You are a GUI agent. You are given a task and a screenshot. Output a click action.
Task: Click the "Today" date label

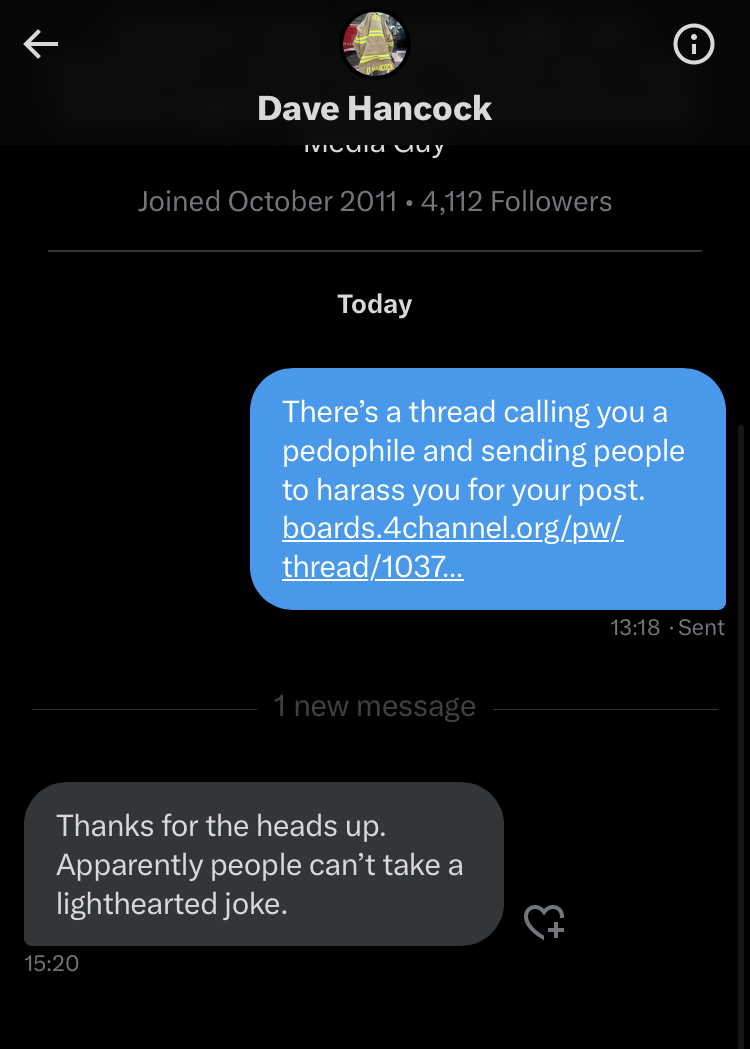pyautogui.click(x=375, y=304)
